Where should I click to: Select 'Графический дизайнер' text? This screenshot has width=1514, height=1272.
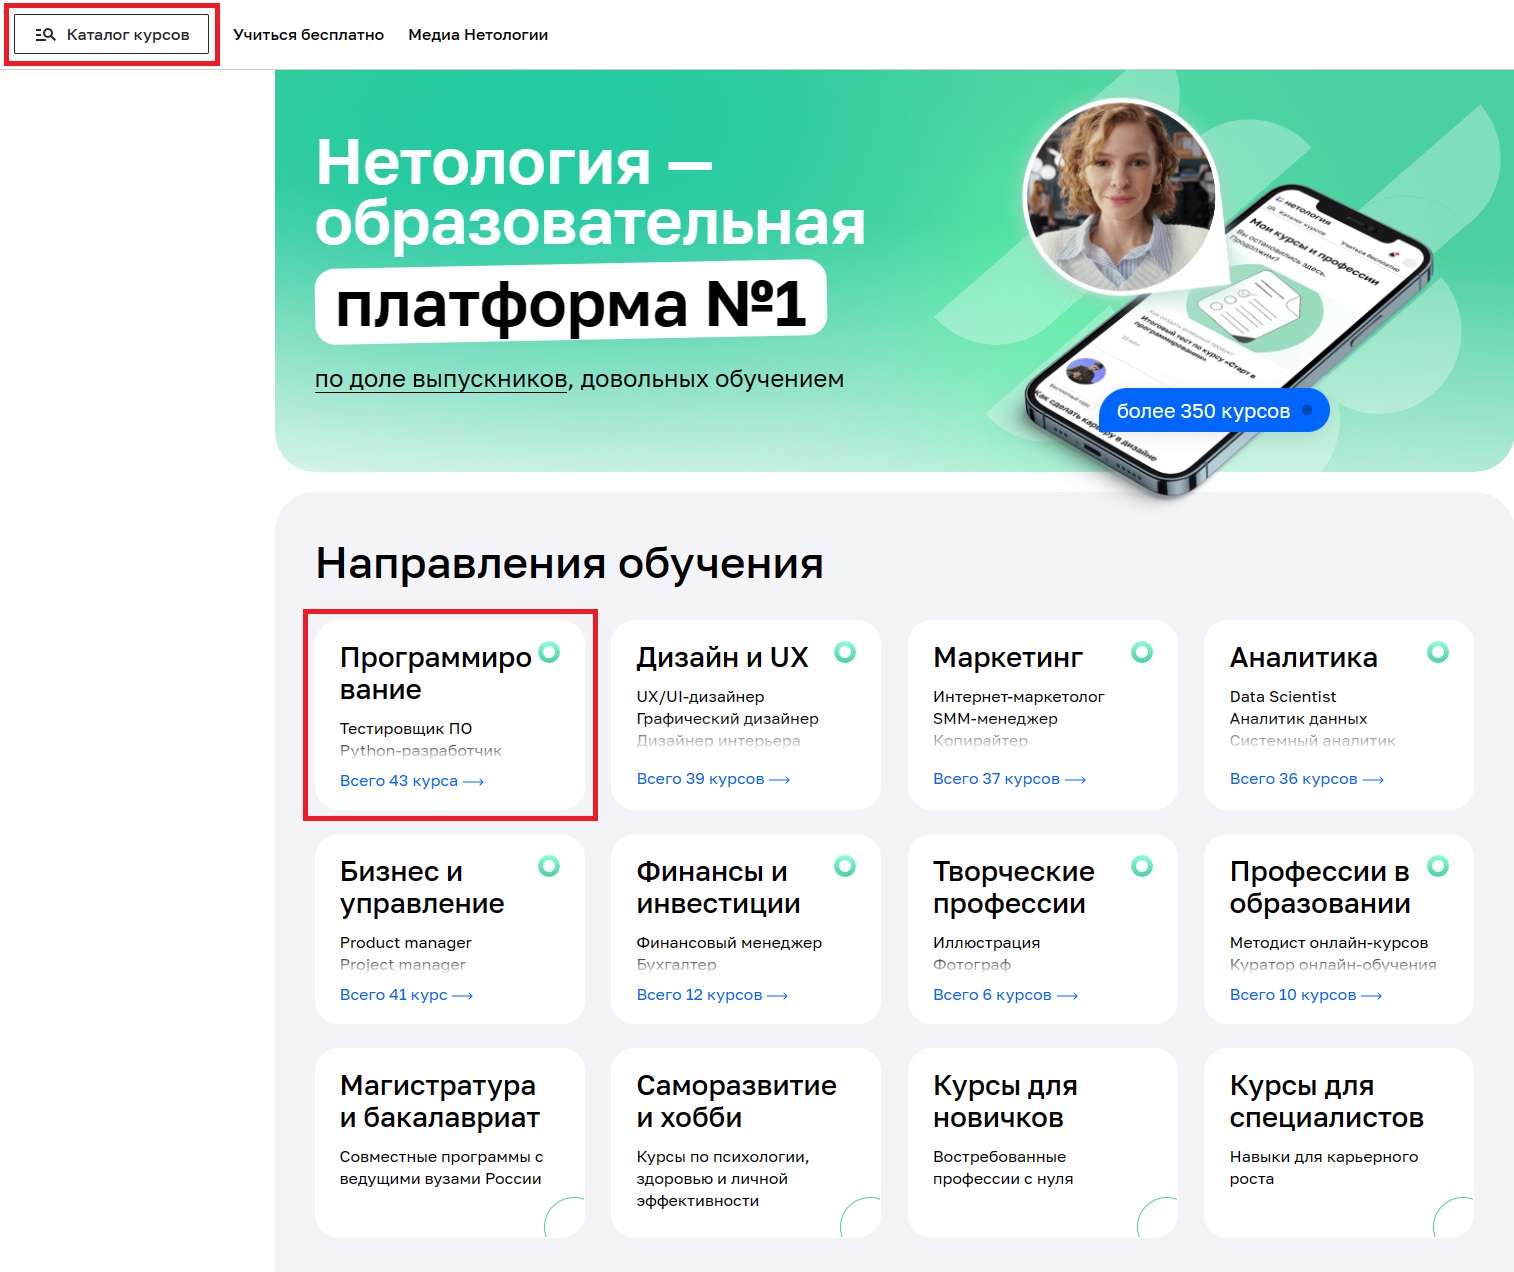(x=727, y=718)
